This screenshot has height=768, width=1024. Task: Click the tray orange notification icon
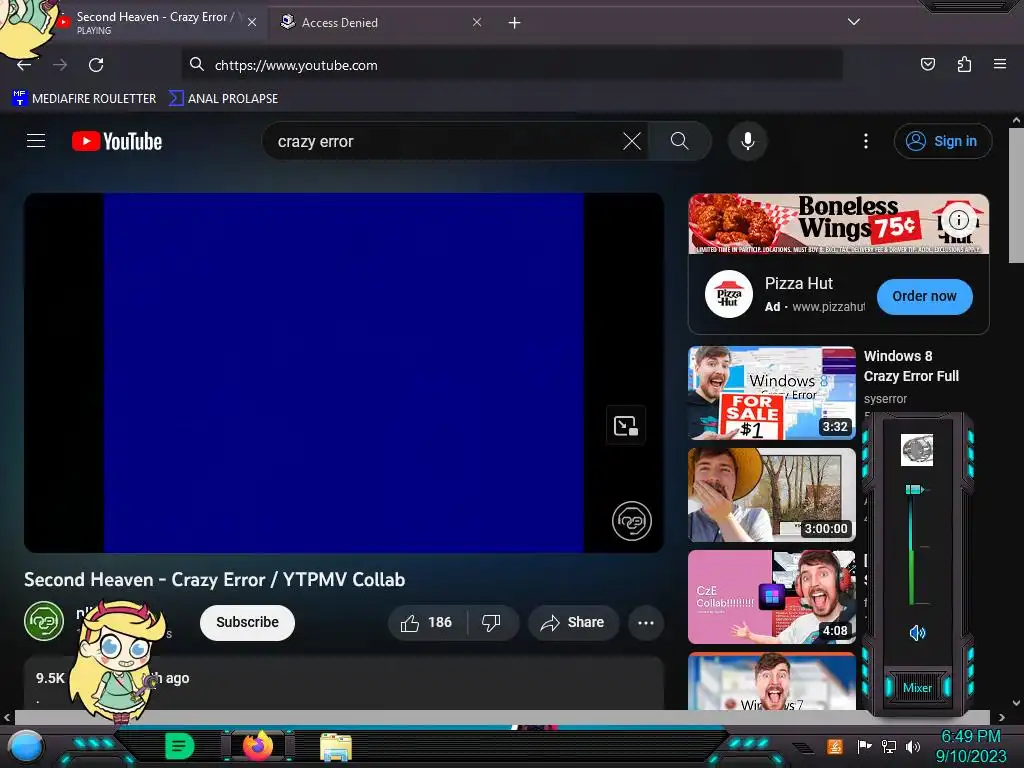point(834,746)
